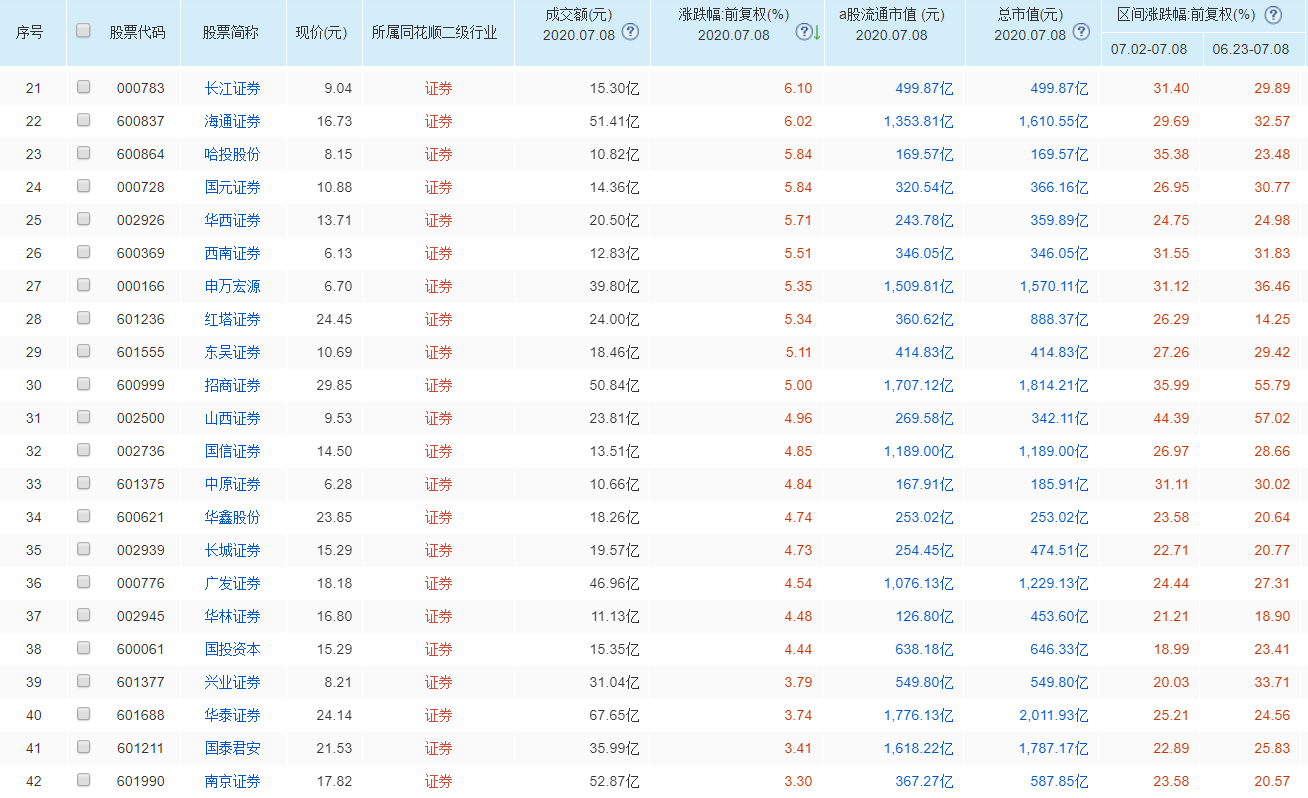Follow the 兴业证券 link

(233, 682)
